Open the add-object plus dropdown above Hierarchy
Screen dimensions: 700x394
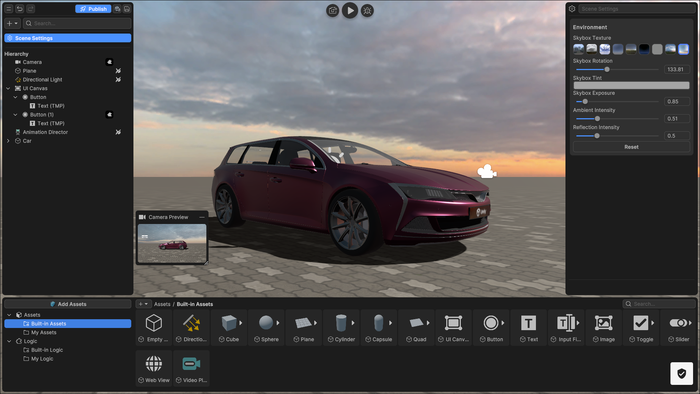point(12,23)
